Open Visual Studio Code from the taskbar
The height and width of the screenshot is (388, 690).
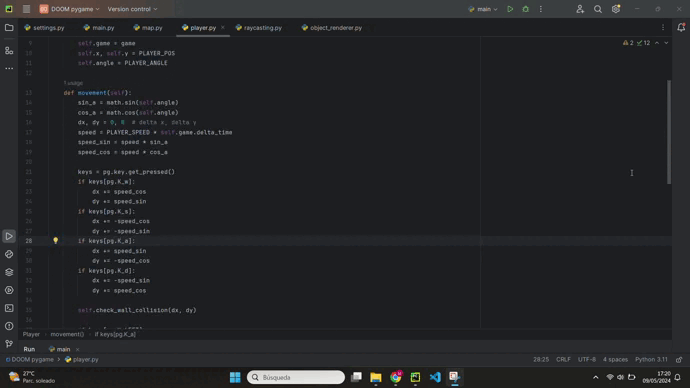point(435,377)
